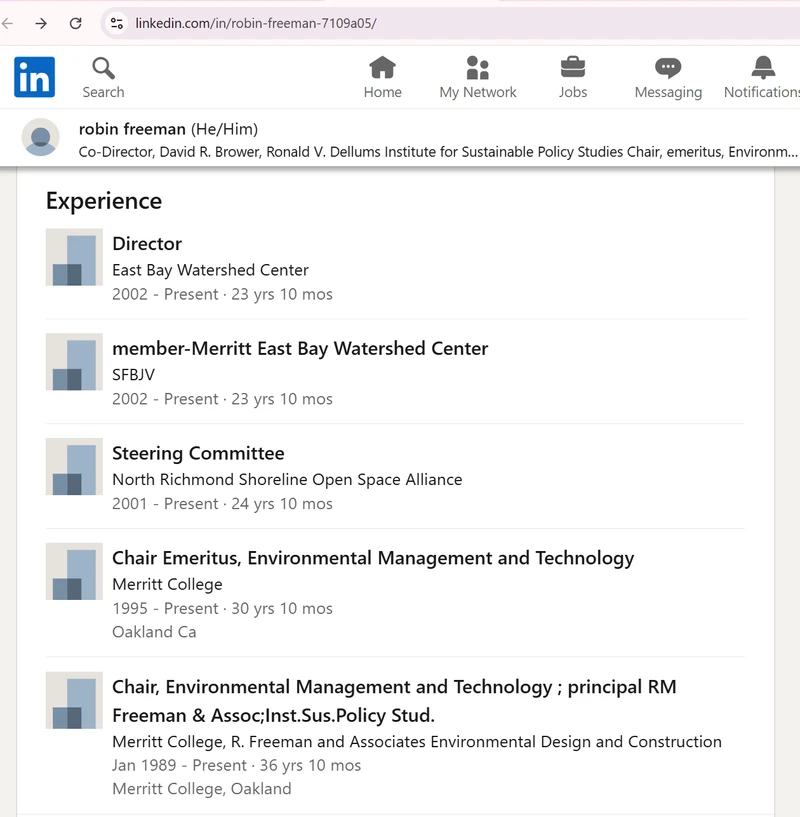The image size is (800, 817).
Task: Click 'Jan 1989 - Present · 36 yrs 10 mos'
Action: [237, 765]
